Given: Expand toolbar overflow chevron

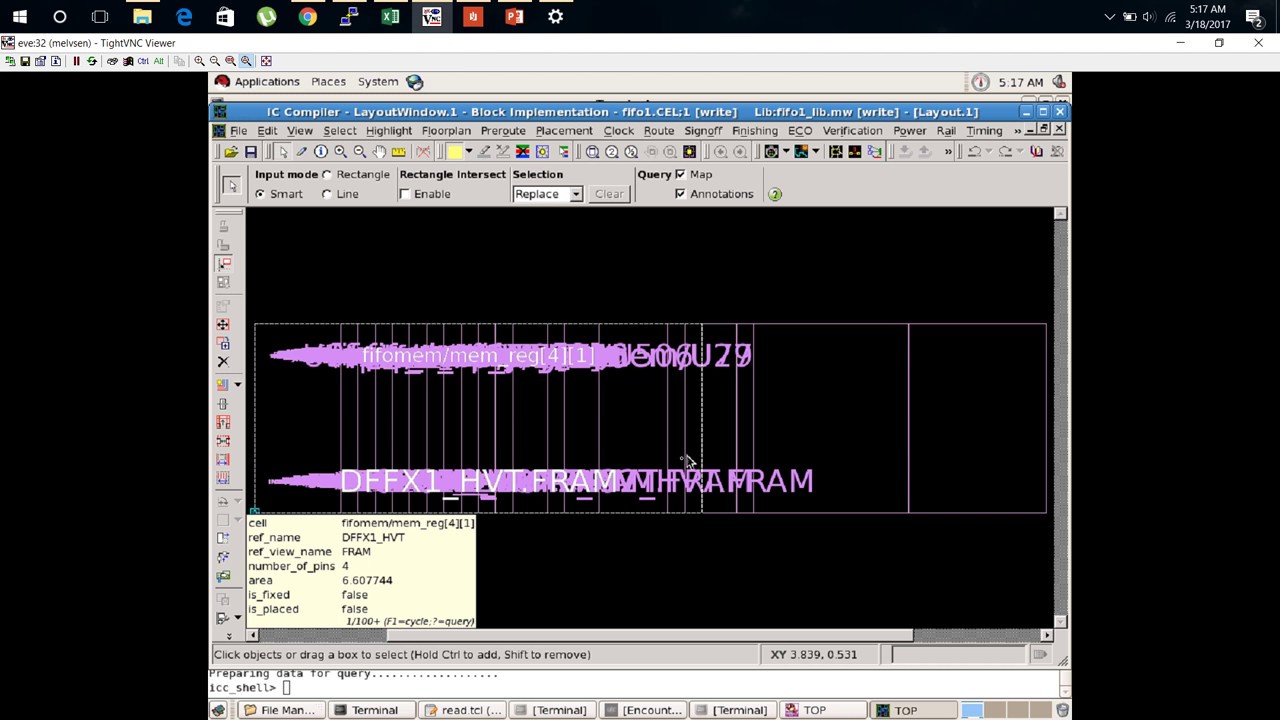Looking at the screenshot, I should (x=948, y=151).
